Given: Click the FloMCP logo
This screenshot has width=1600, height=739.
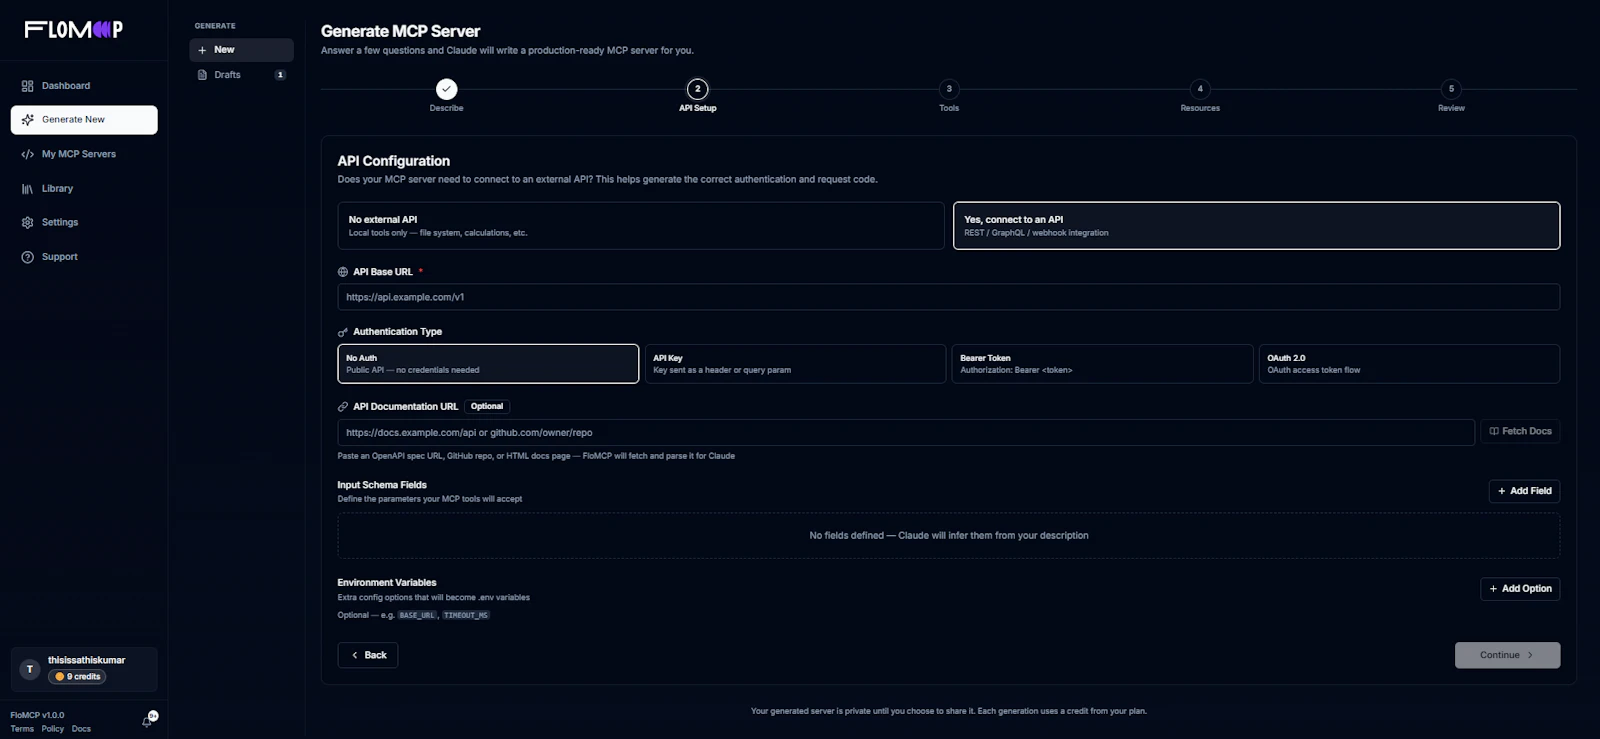Looking at the screenshot, I should (x=74, y=29).
